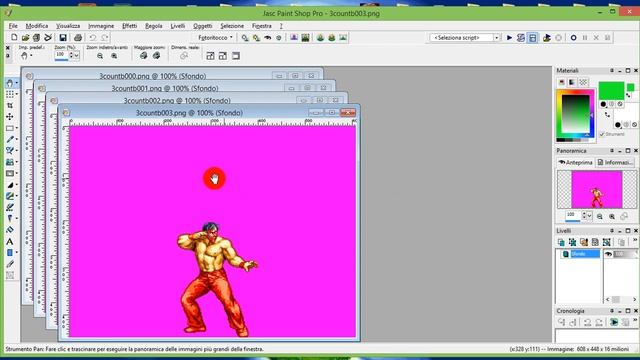Activate the 3countb000.png window title bar
Screen dimensions: 640x360
tap(153, 76)
